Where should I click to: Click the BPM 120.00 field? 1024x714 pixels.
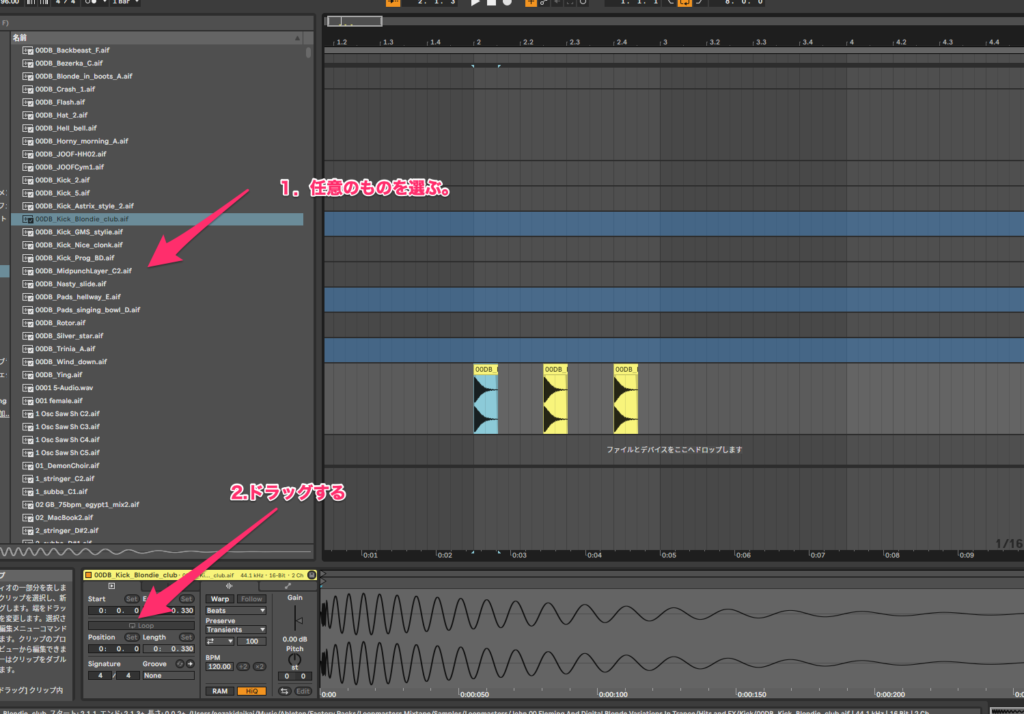218,666
